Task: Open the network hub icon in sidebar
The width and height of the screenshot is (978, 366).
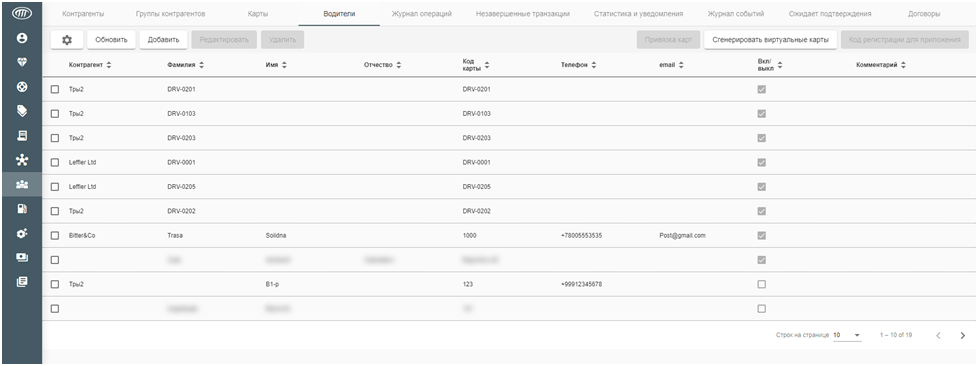Action: (x=22, y=160)
